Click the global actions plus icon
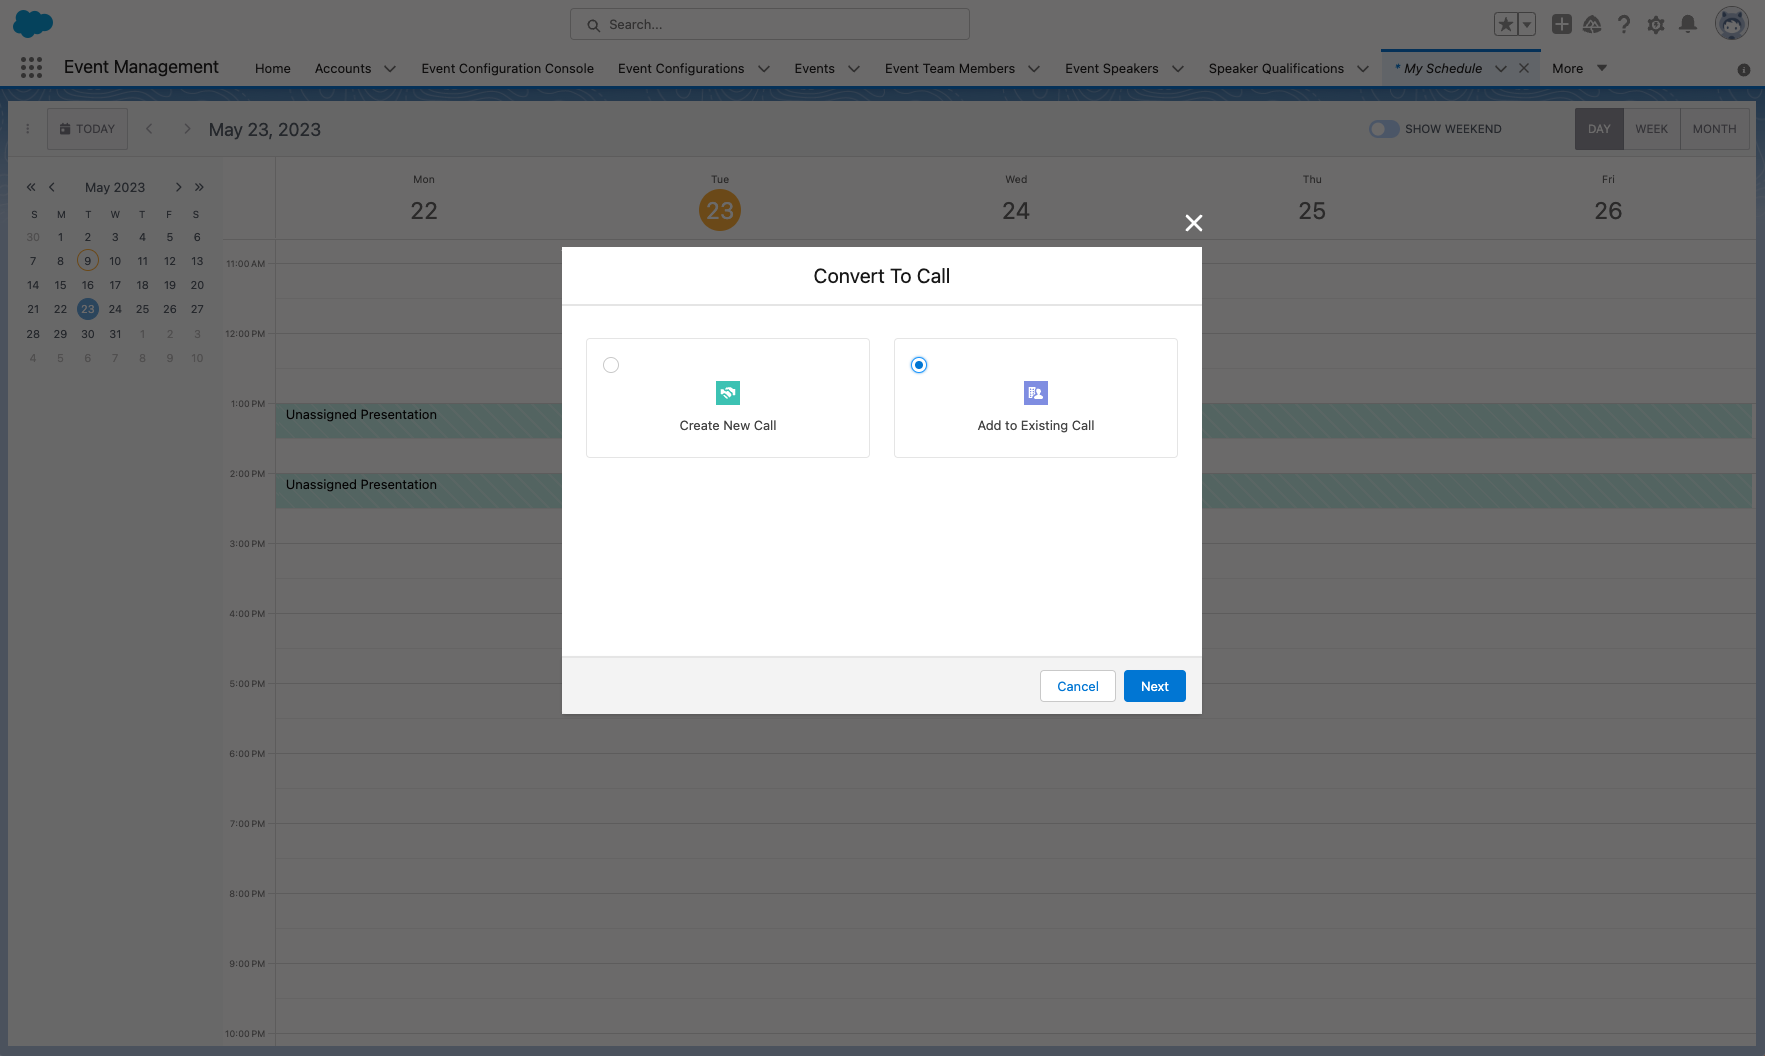The height and width of the screenshot is (1056, 1765). point(1561,24)
